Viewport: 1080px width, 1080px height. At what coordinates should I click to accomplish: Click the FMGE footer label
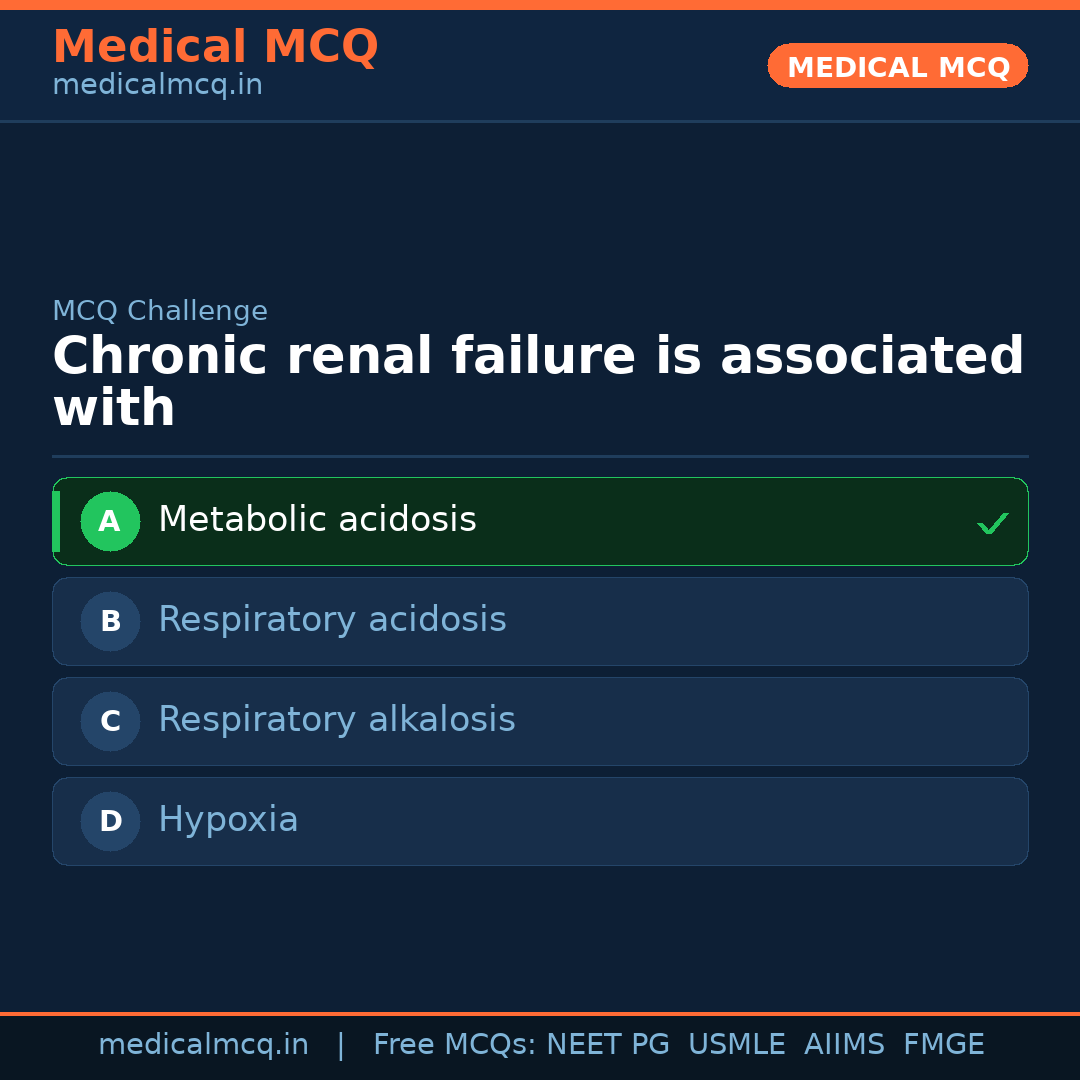(943, 1045)
